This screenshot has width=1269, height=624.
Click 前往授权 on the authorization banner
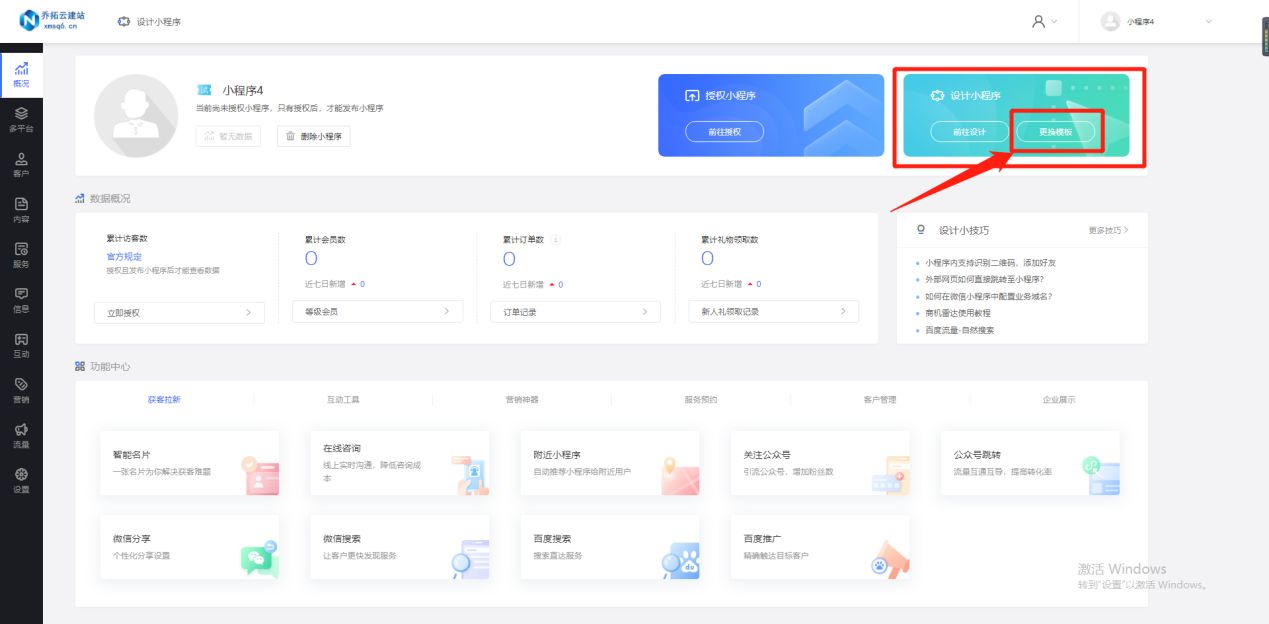[724, 131]
